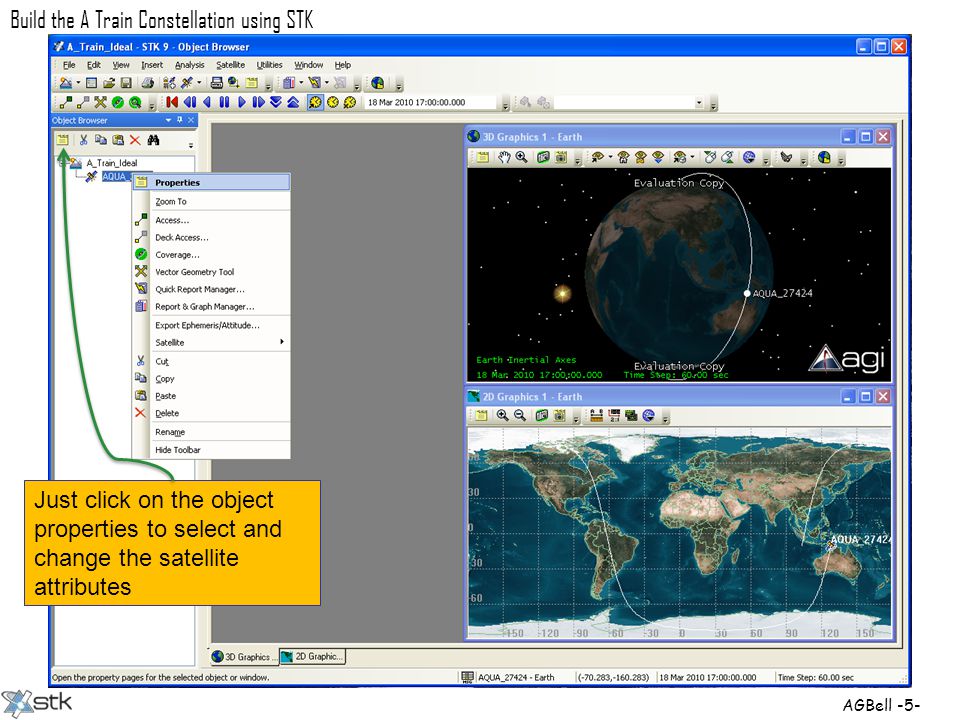
Task: Choose Properties from the context menu
Action: pyautogui.click(x=212, y=182)
